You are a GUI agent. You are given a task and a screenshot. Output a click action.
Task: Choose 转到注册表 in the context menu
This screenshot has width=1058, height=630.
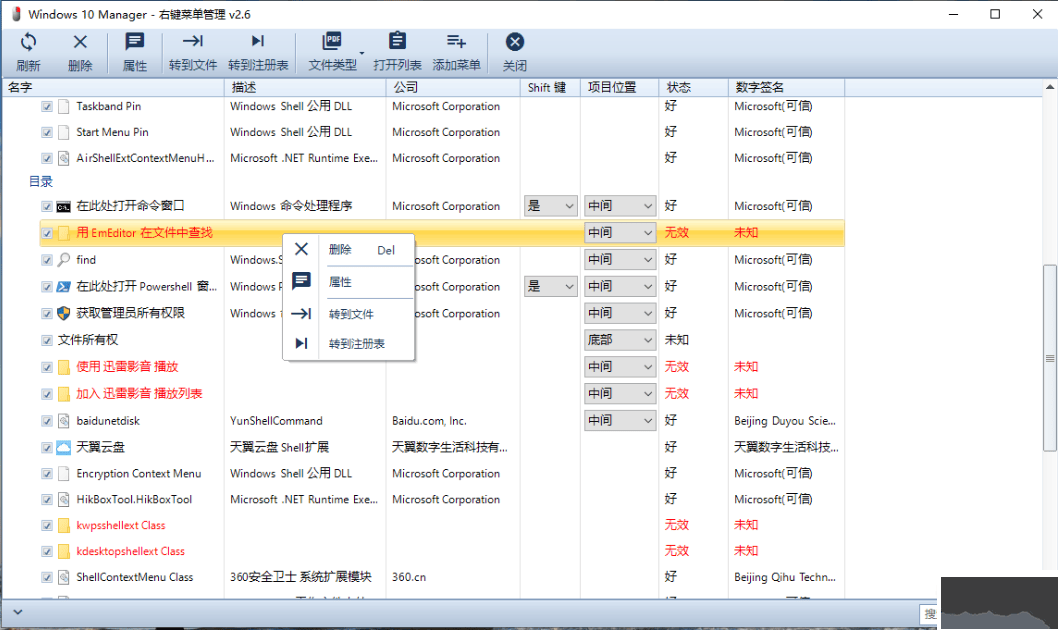click(x=356, y=344)
